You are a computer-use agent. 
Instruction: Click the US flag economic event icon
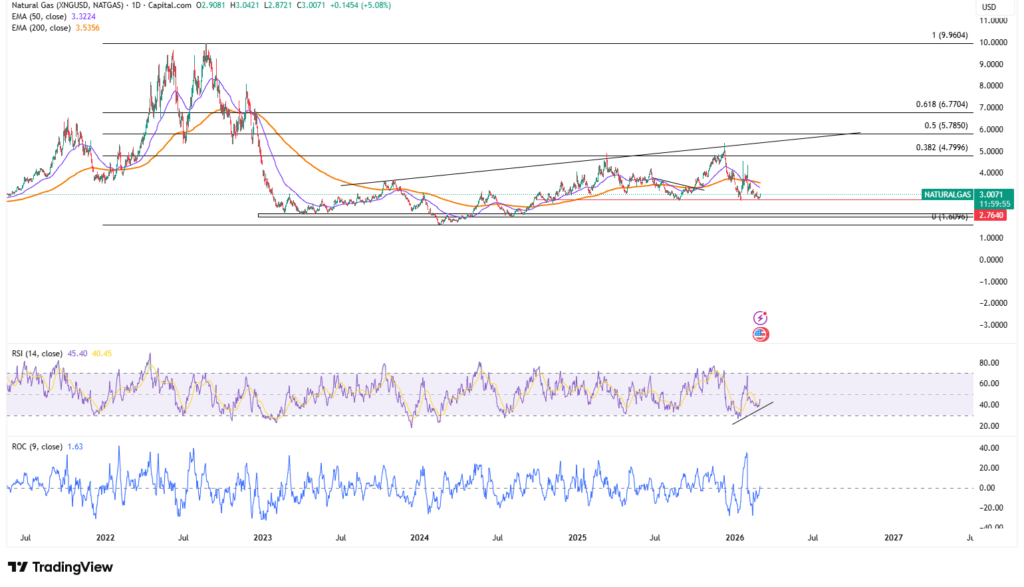pyautogui.click(x=760, y=334)
